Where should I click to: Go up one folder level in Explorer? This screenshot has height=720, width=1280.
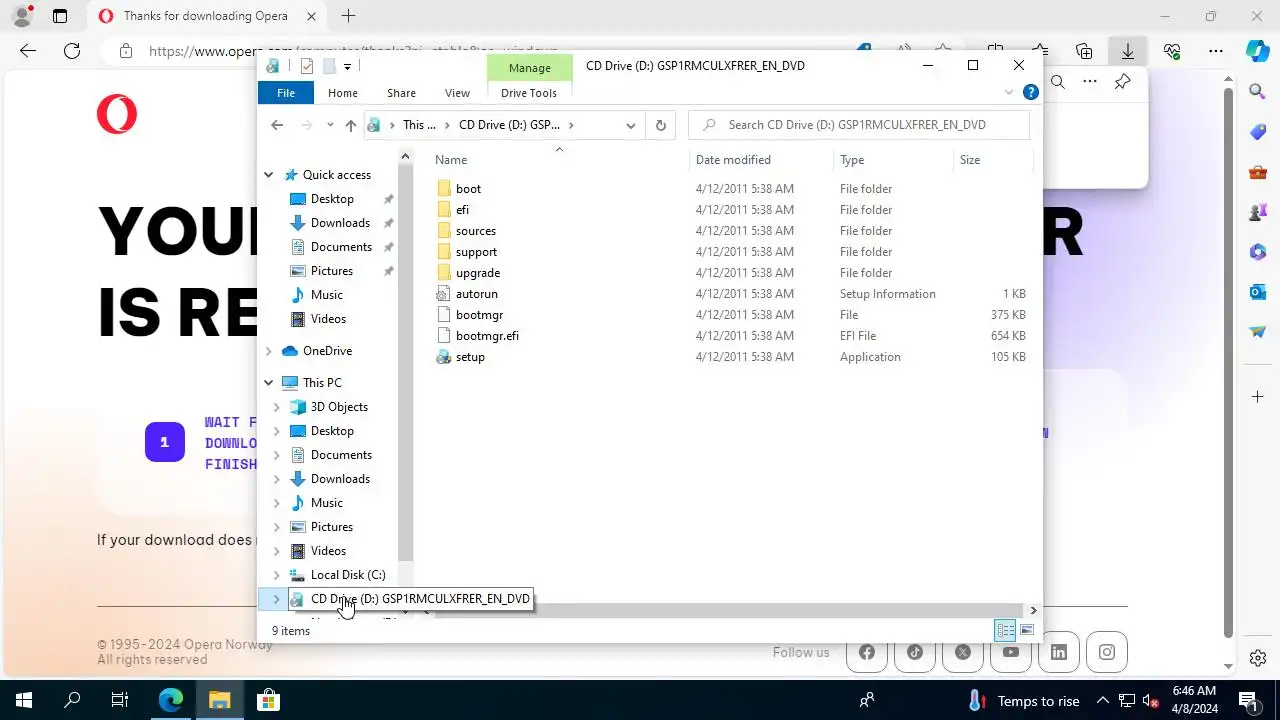coord(350,125)
